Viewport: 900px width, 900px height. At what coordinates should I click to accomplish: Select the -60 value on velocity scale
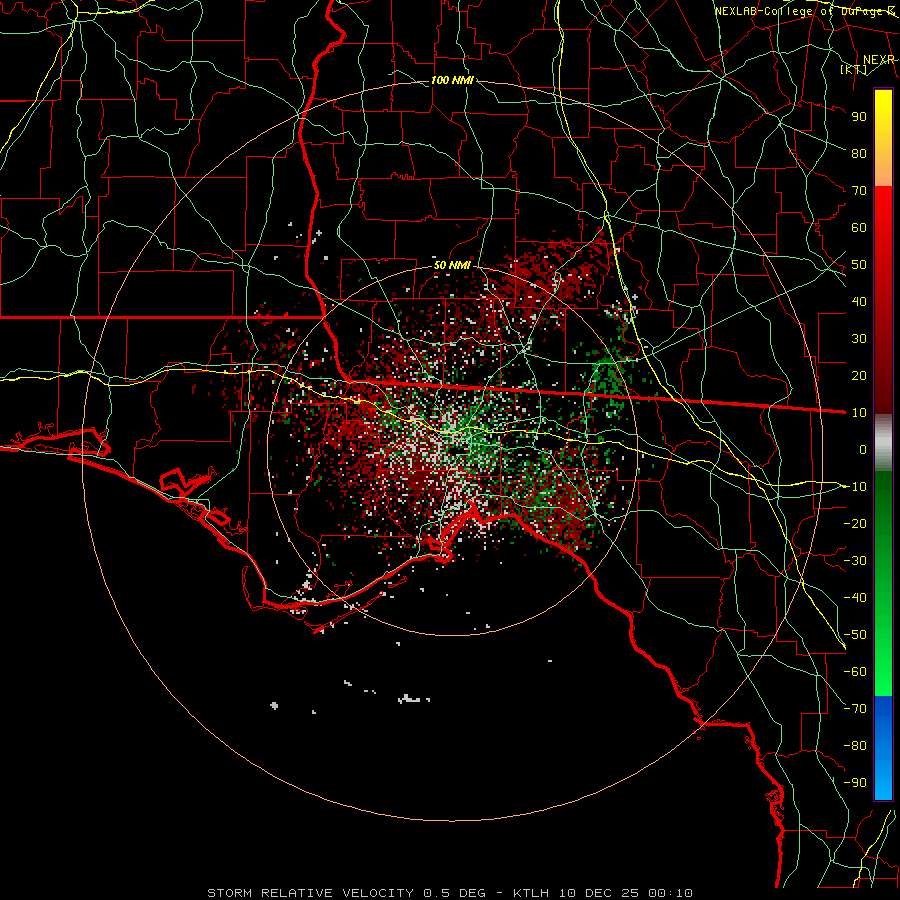pos(855,672)
